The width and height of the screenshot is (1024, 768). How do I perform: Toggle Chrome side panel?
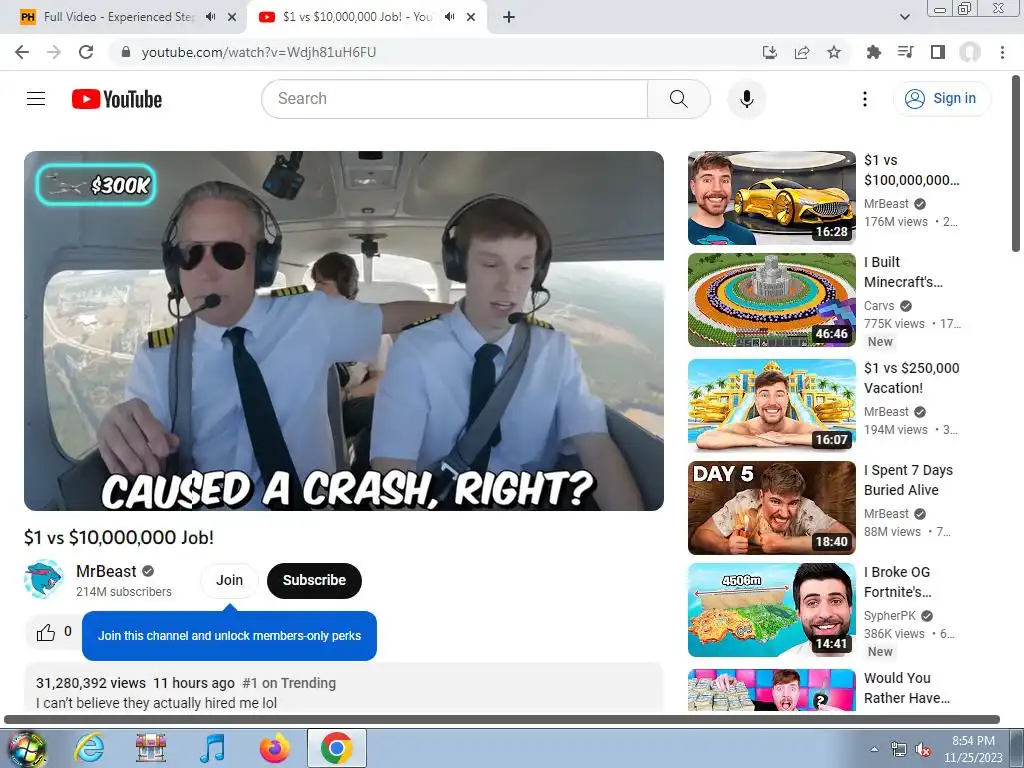938,52
